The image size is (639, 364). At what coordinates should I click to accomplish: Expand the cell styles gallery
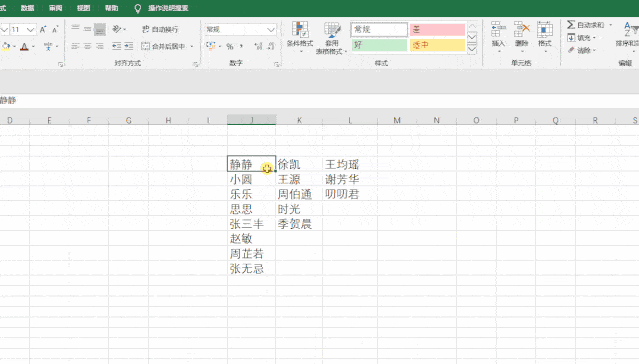click(472, 49)
